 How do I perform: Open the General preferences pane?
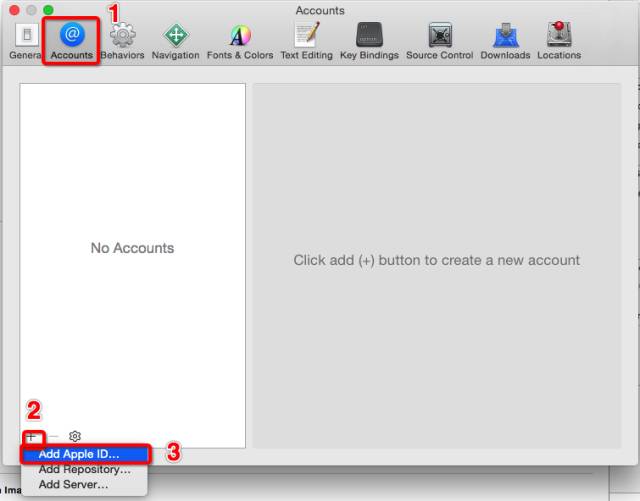(x=24, y=40)
